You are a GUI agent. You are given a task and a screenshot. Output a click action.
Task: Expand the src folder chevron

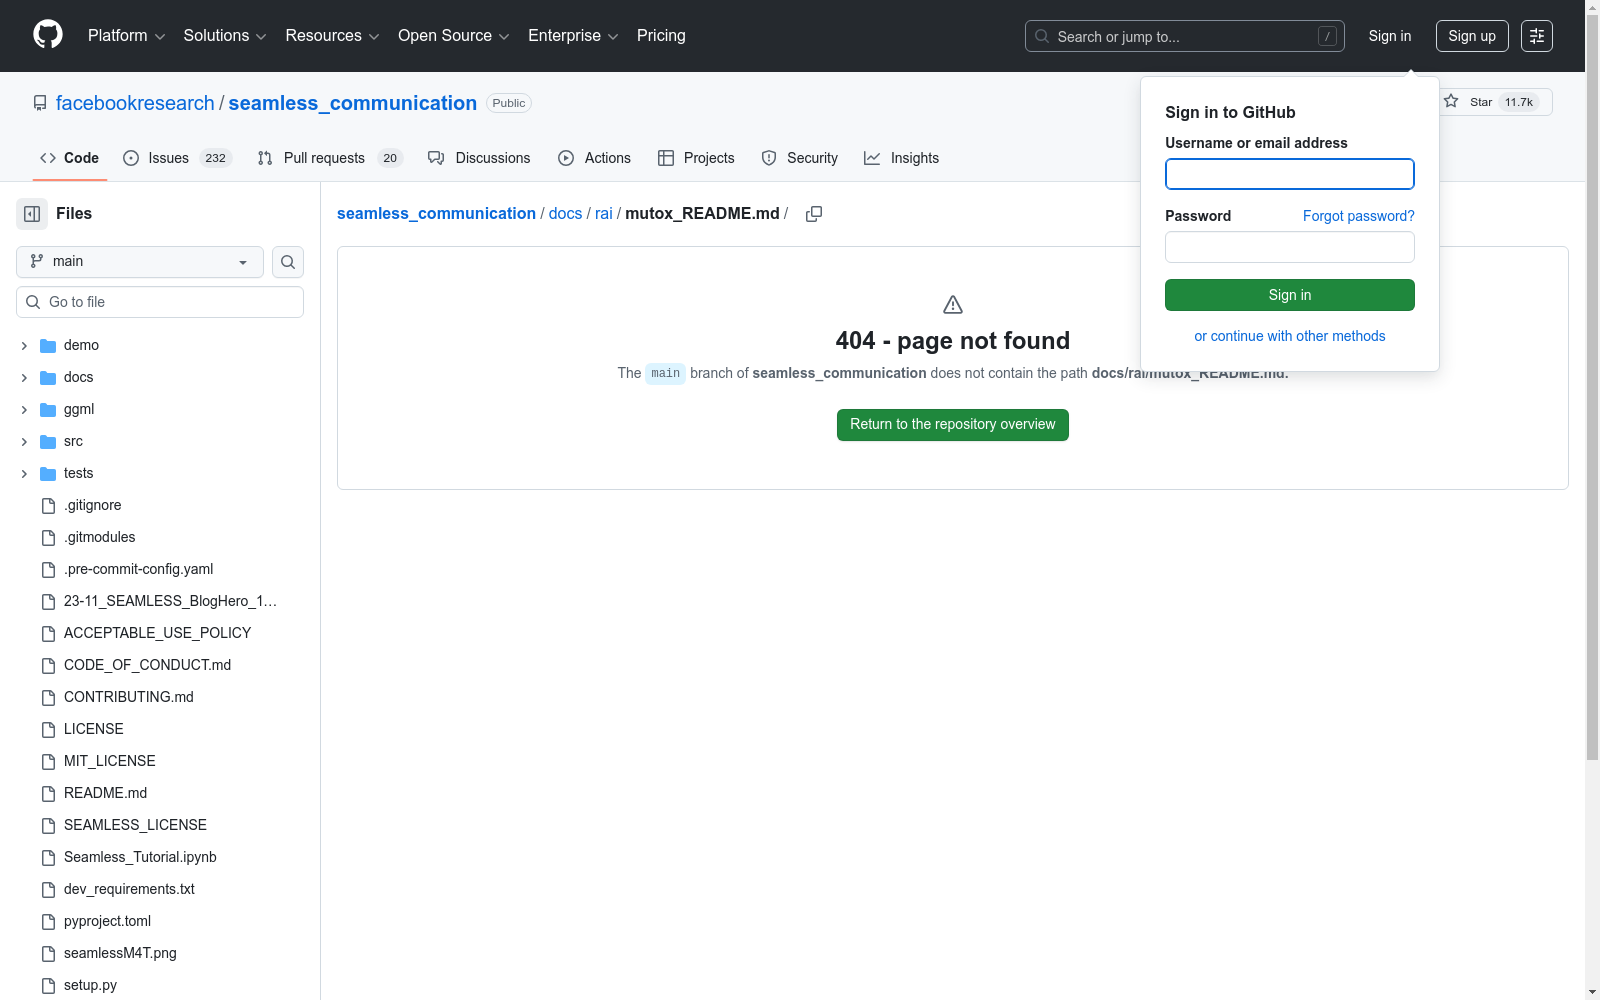pos(24,442)
